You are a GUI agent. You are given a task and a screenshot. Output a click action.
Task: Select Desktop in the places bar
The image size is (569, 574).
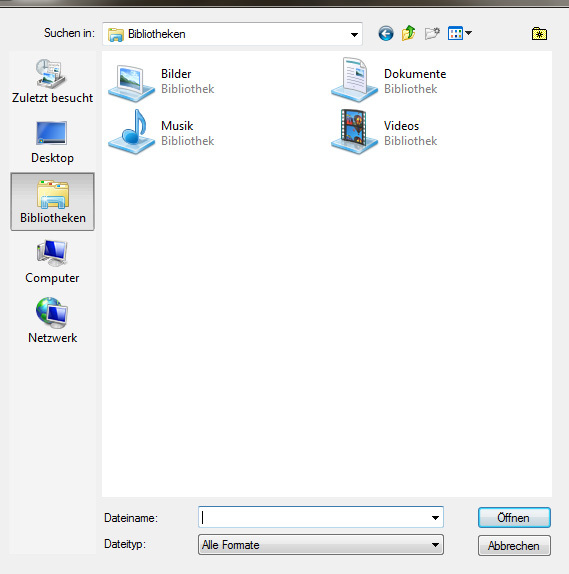click(52, 142)
